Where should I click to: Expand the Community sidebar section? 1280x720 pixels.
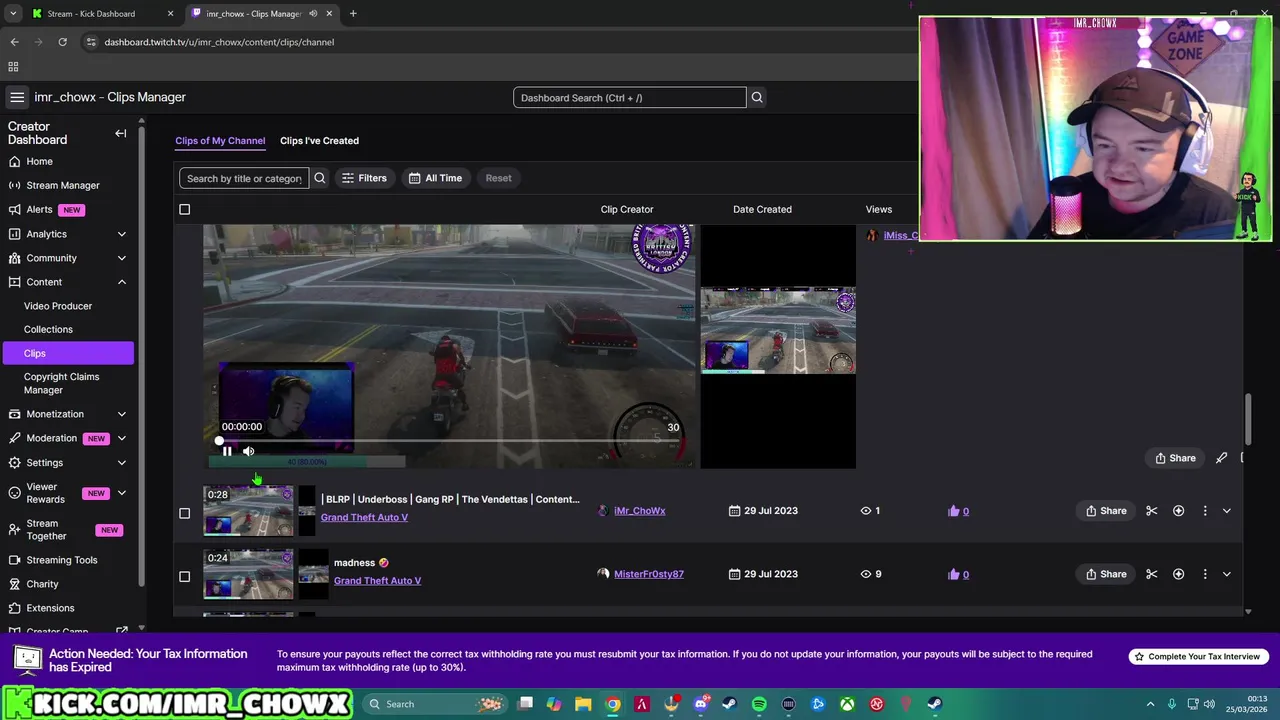click(121, 258)
